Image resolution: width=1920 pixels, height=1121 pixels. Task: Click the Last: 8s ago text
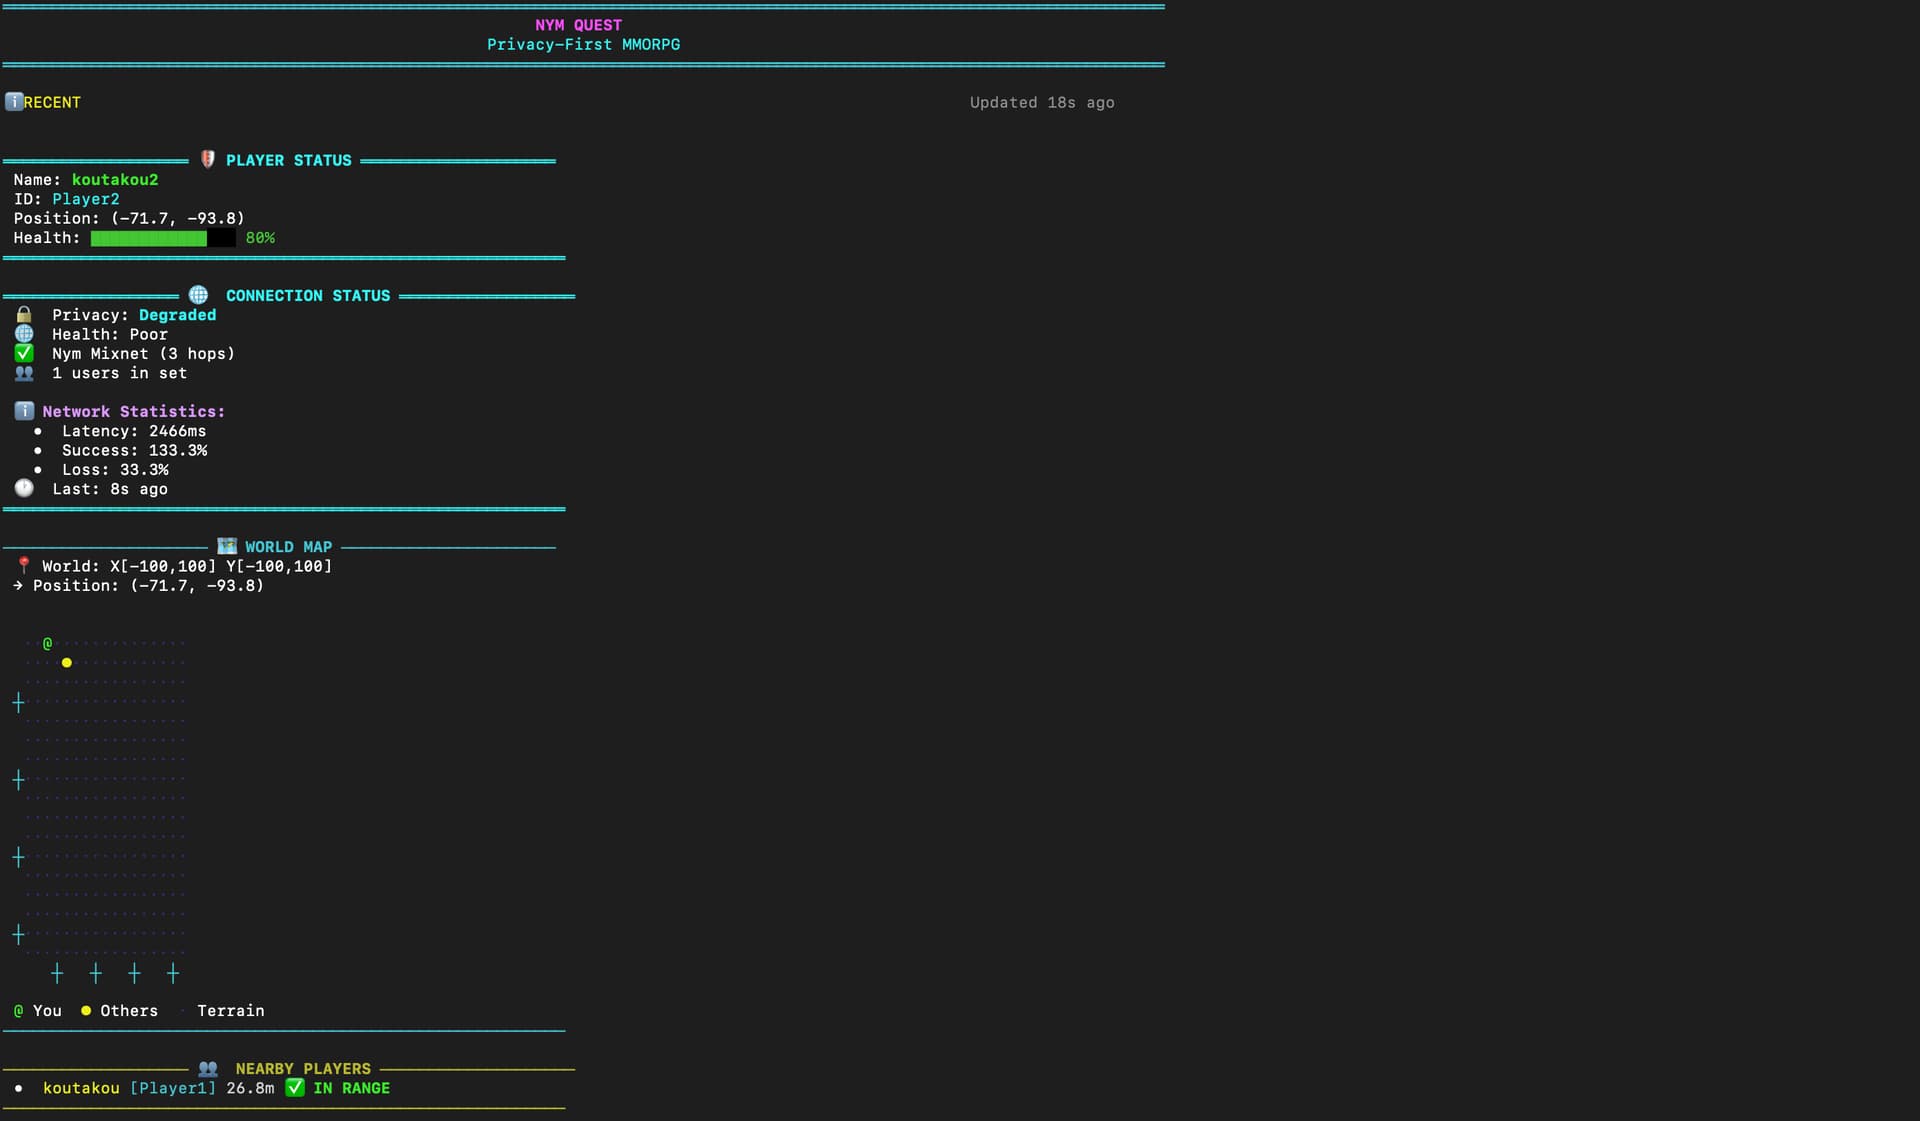tap(110, 489)
